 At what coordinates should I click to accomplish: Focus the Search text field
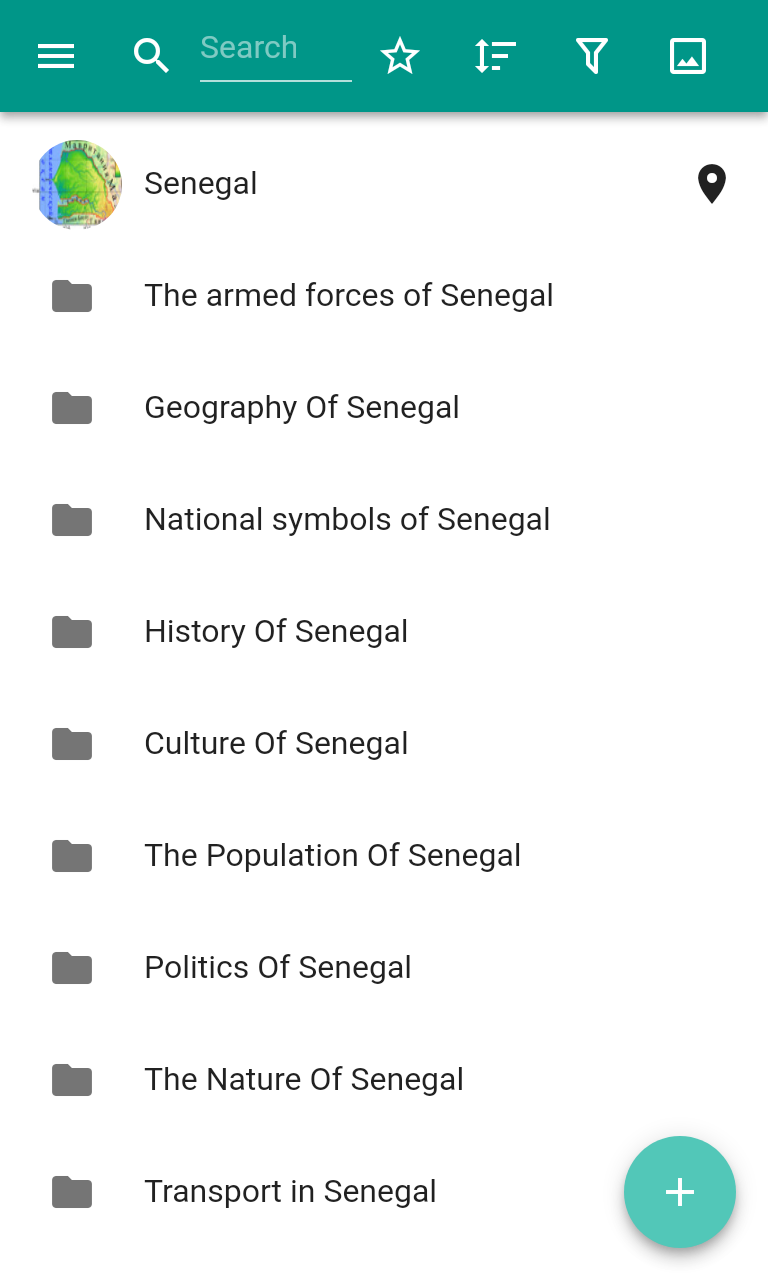click(275, 49)
